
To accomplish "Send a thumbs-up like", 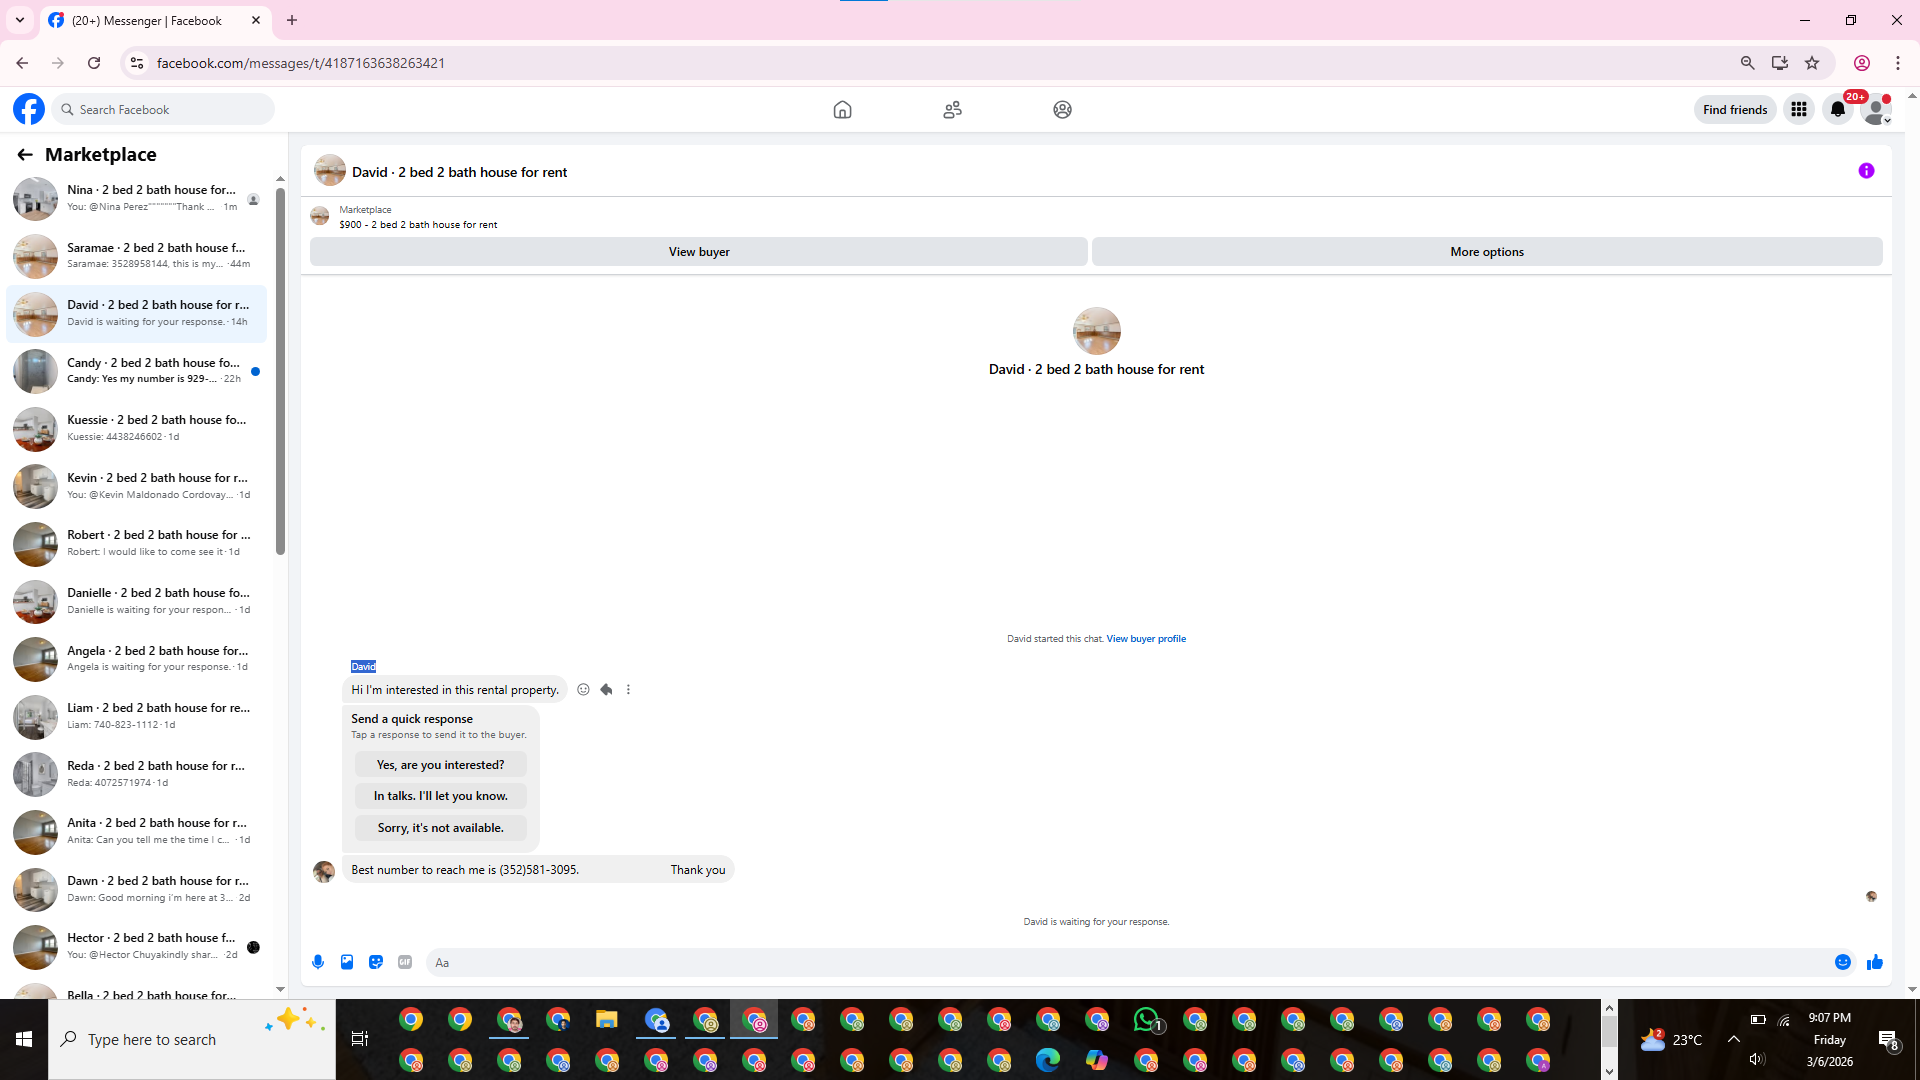I will tap(1875, 962).
